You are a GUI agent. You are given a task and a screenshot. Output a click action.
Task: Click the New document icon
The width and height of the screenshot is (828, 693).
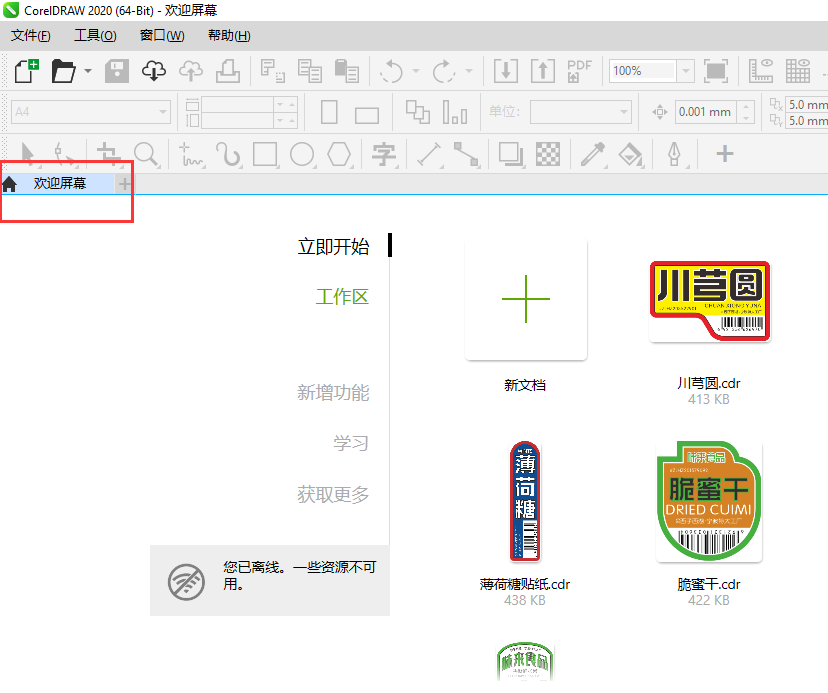pos(26,71)
